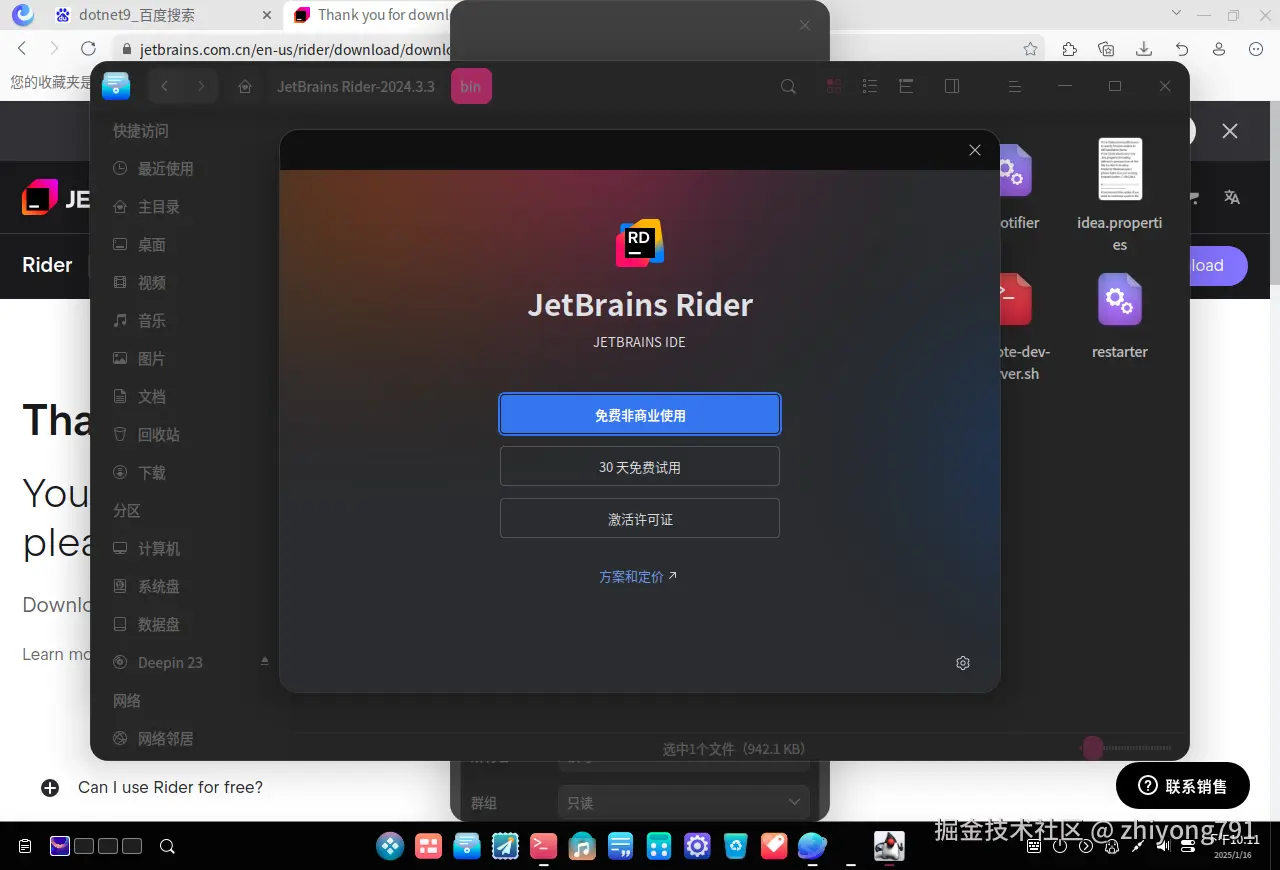Select idea.properties file

pos(1120,196)
